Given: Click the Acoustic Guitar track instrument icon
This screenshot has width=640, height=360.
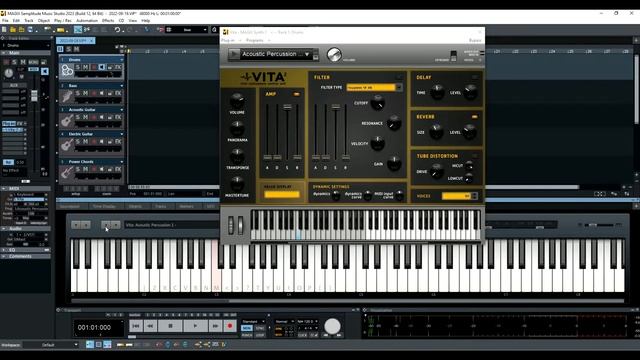Looking at the screenshot, I should pos(67,120).
